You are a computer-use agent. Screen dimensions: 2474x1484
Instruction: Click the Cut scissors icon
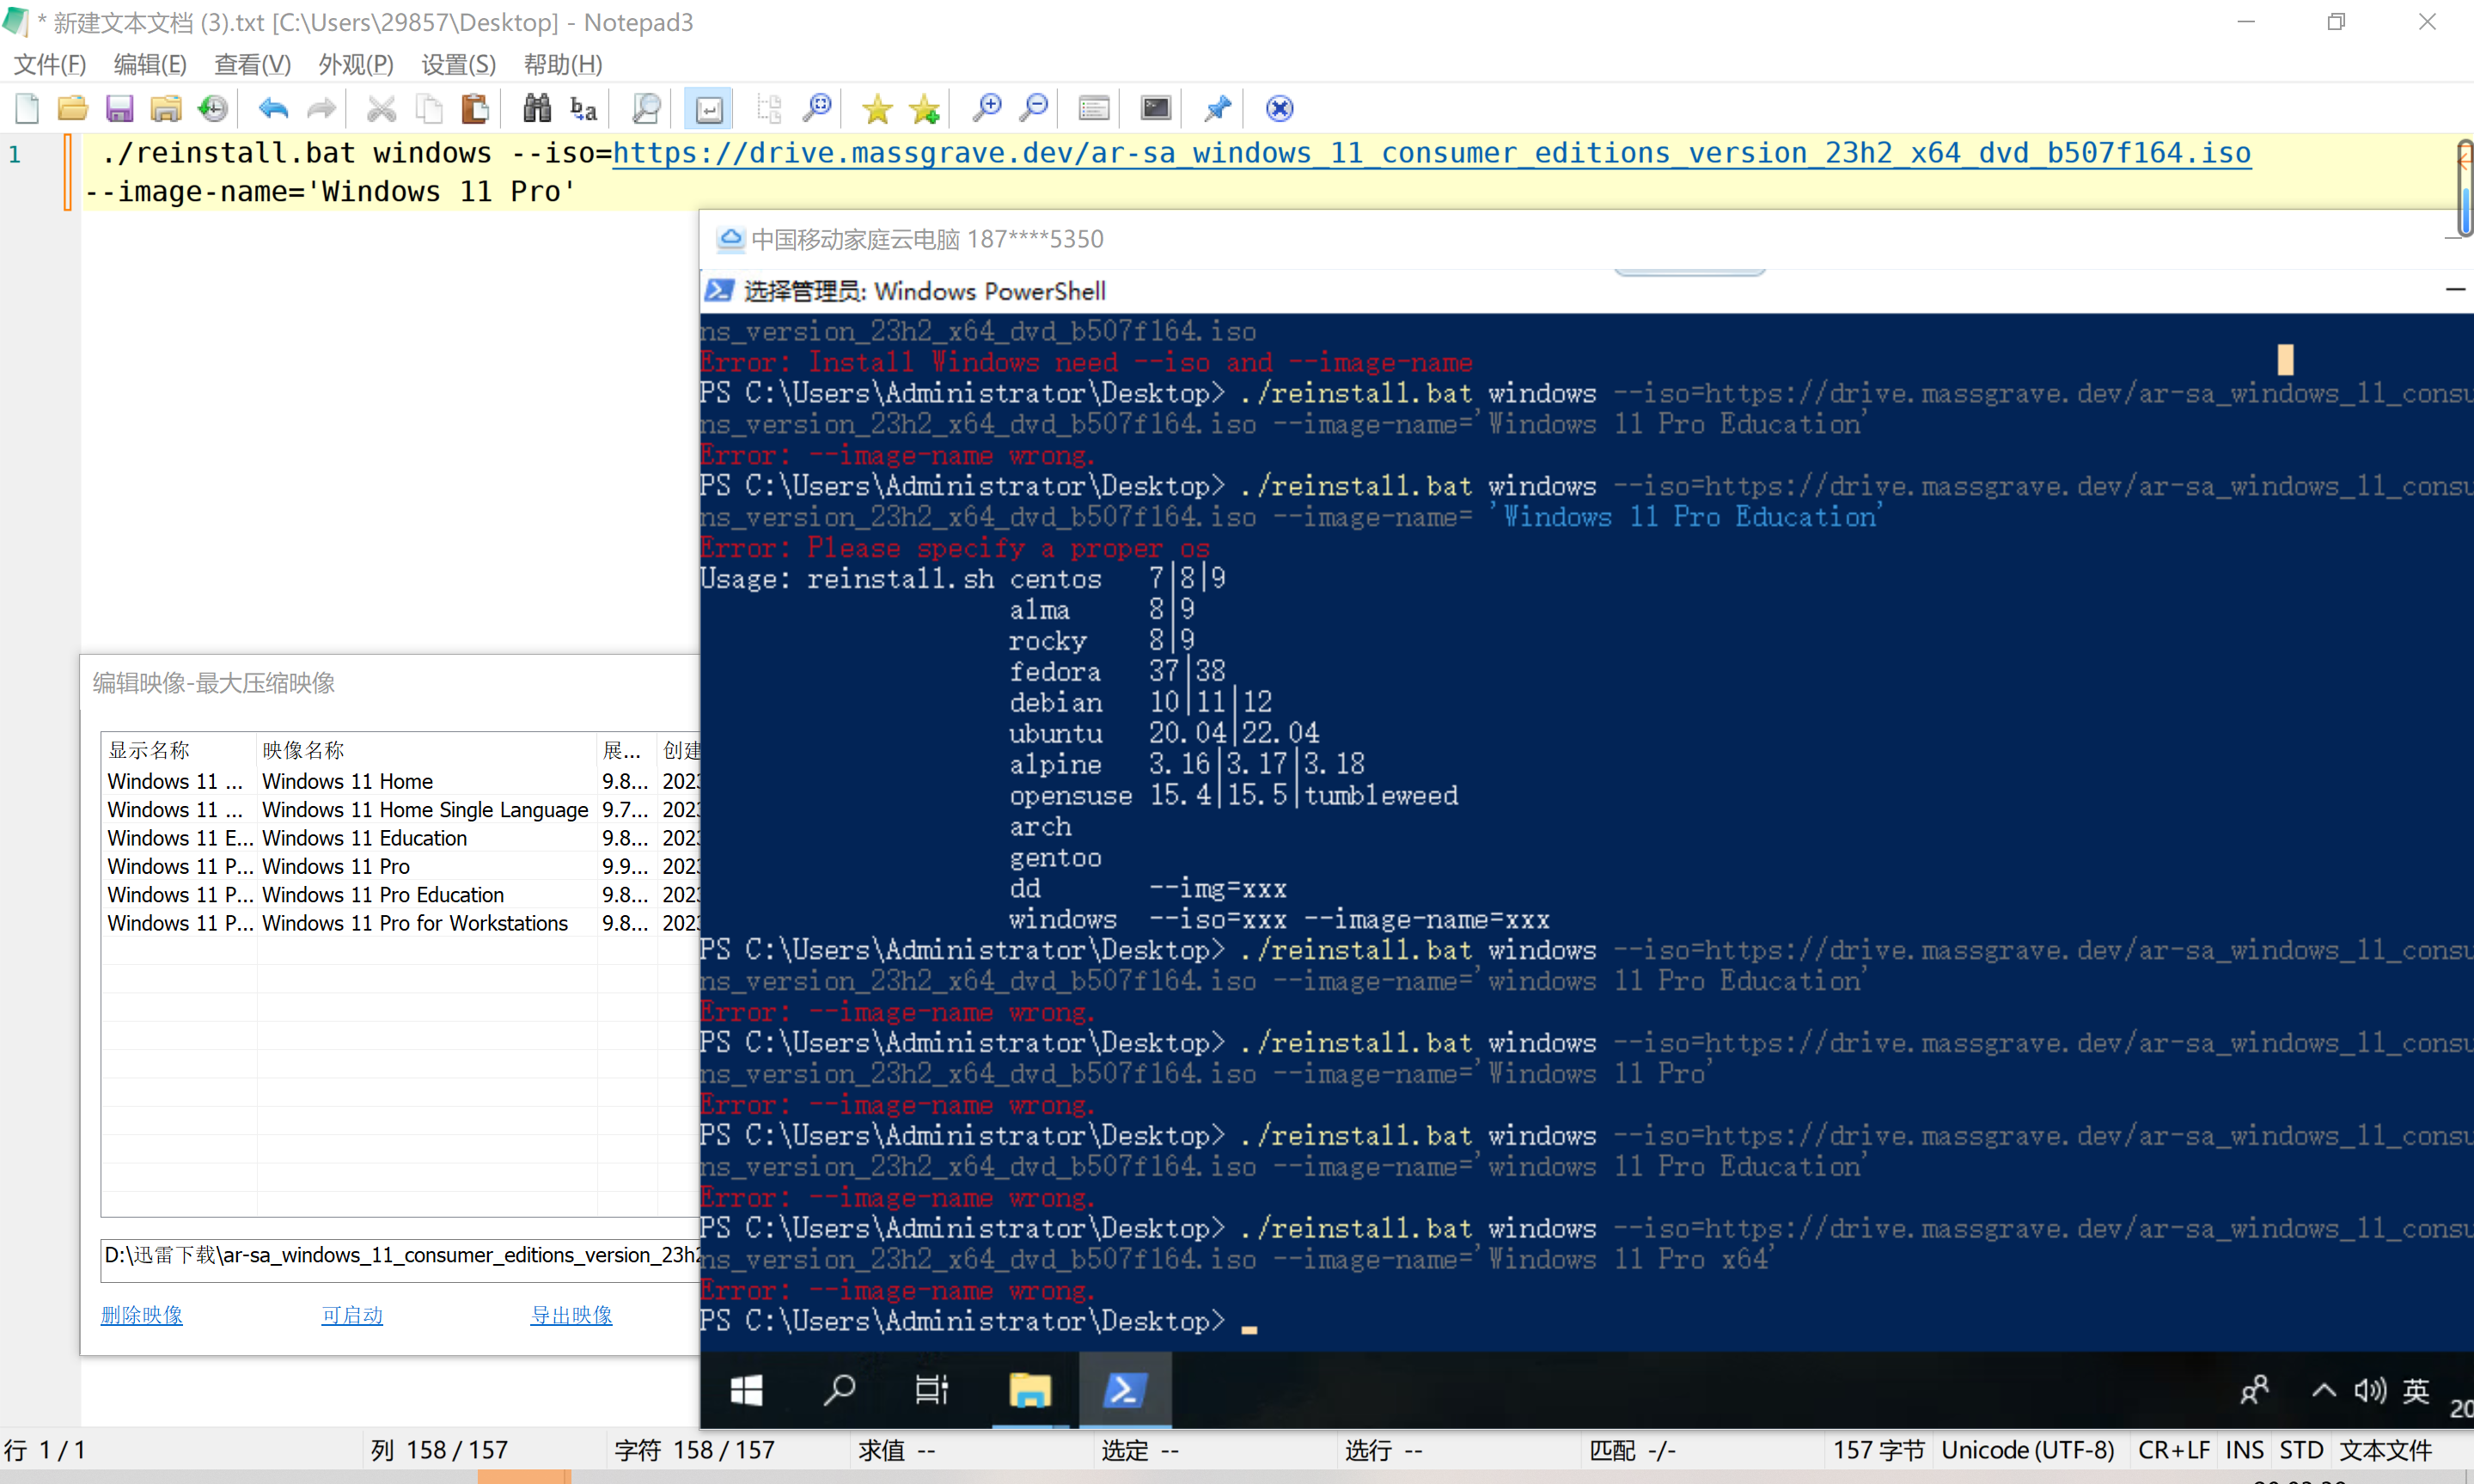pos(381,108)
